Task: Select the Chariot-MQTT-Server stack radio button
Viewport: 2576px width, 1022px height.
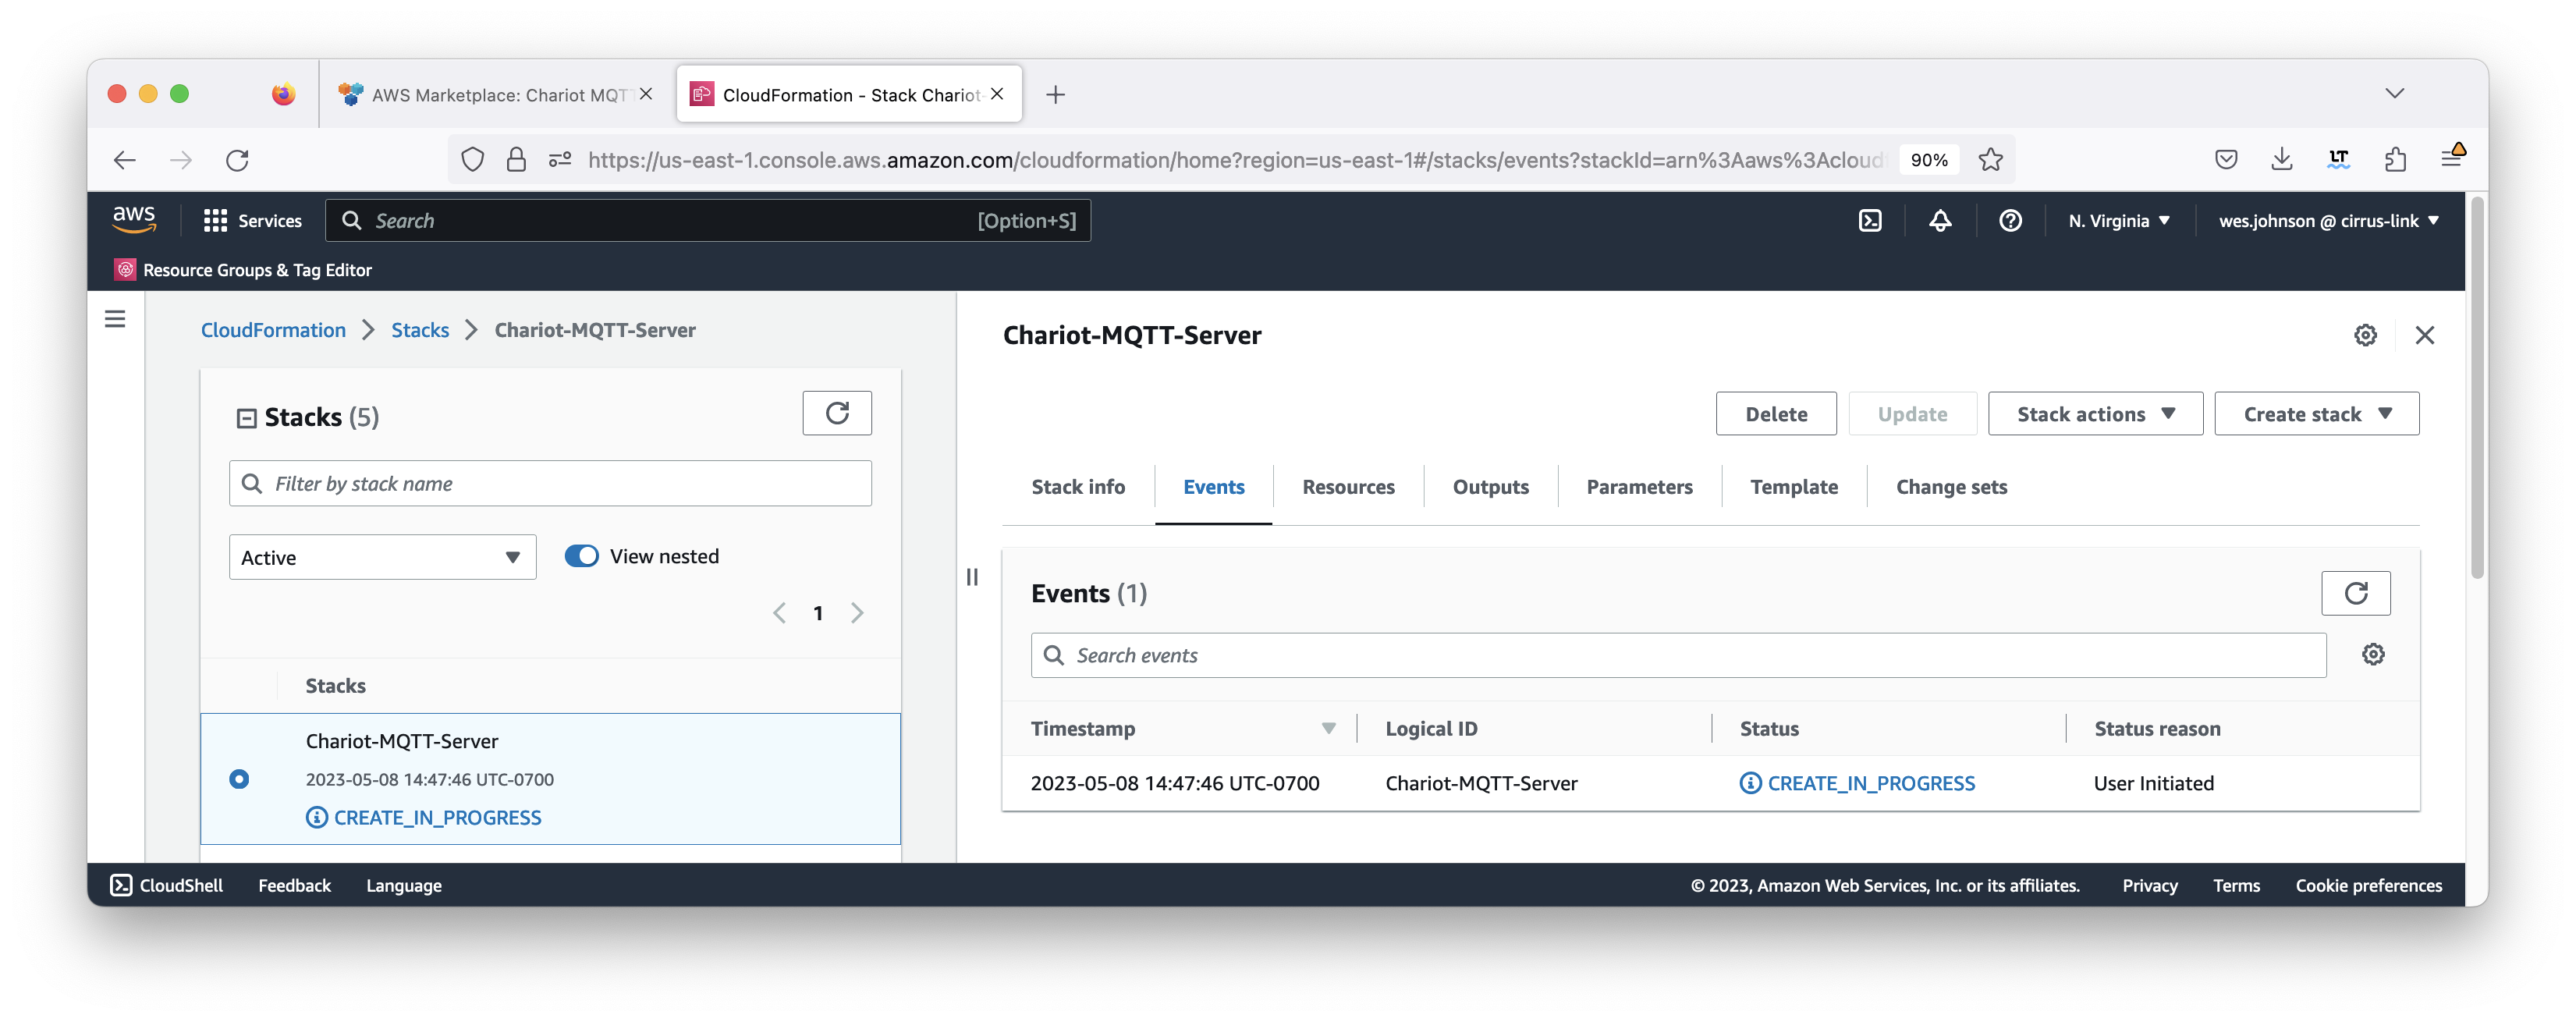Action: [x=239, y=779]
